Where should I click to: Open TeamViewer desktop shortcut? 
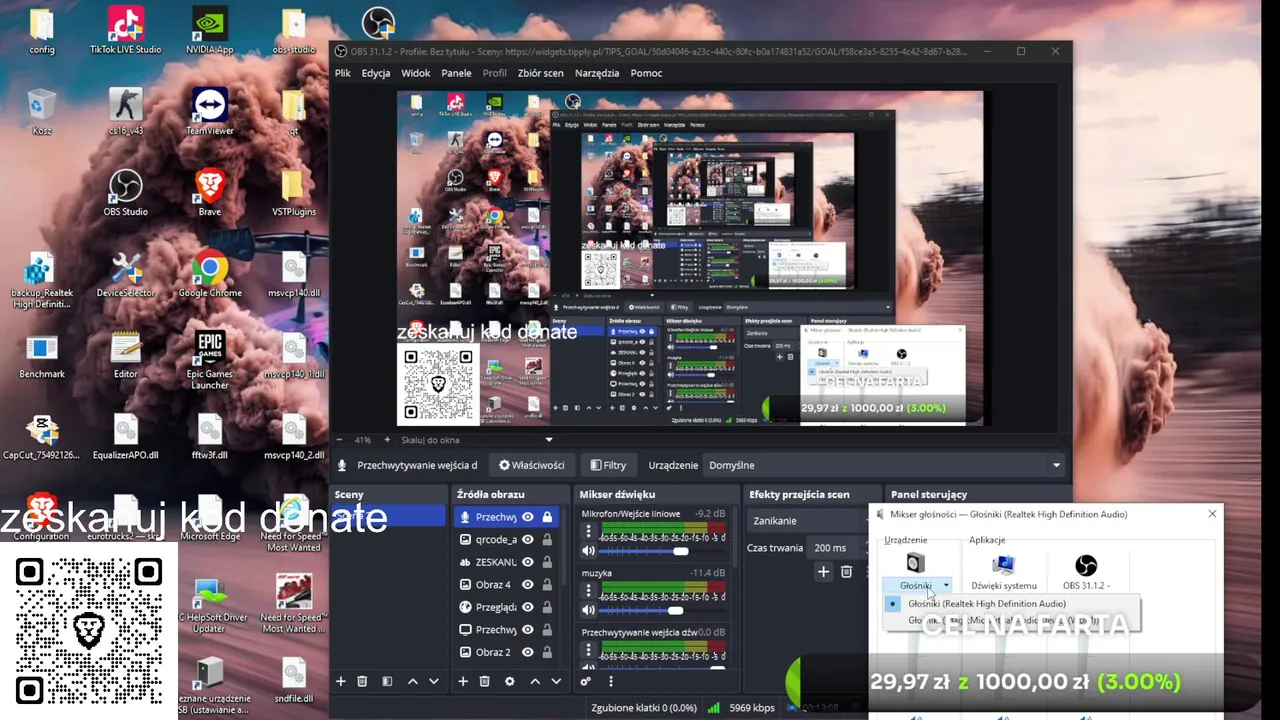[209, 112]
